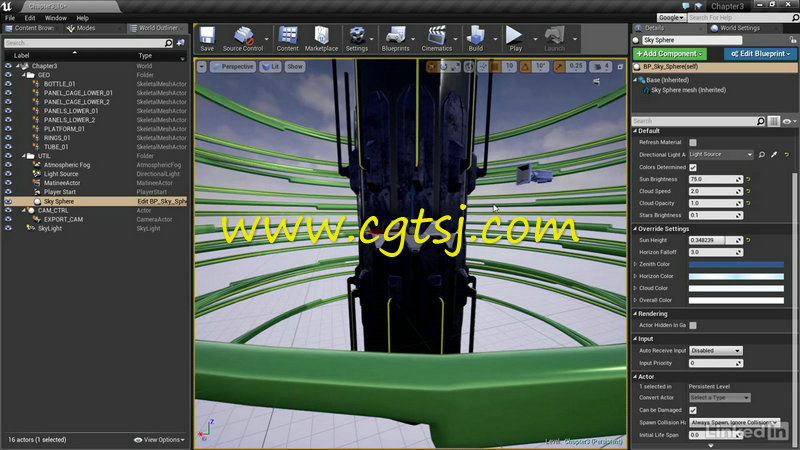Browse to Directional Light Actor magnifier icon

(x=762, y=155)
